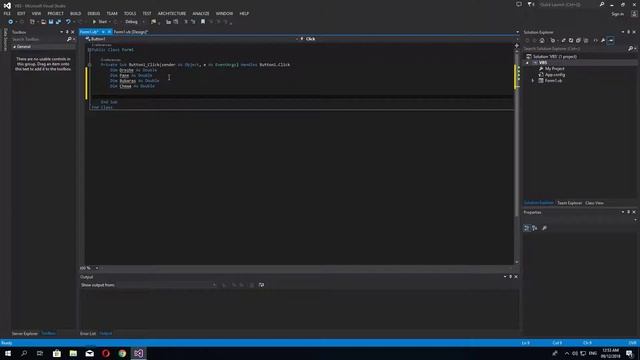Switch to the Error List tab
Screen dimensions: 640x360
pos(88,333)
